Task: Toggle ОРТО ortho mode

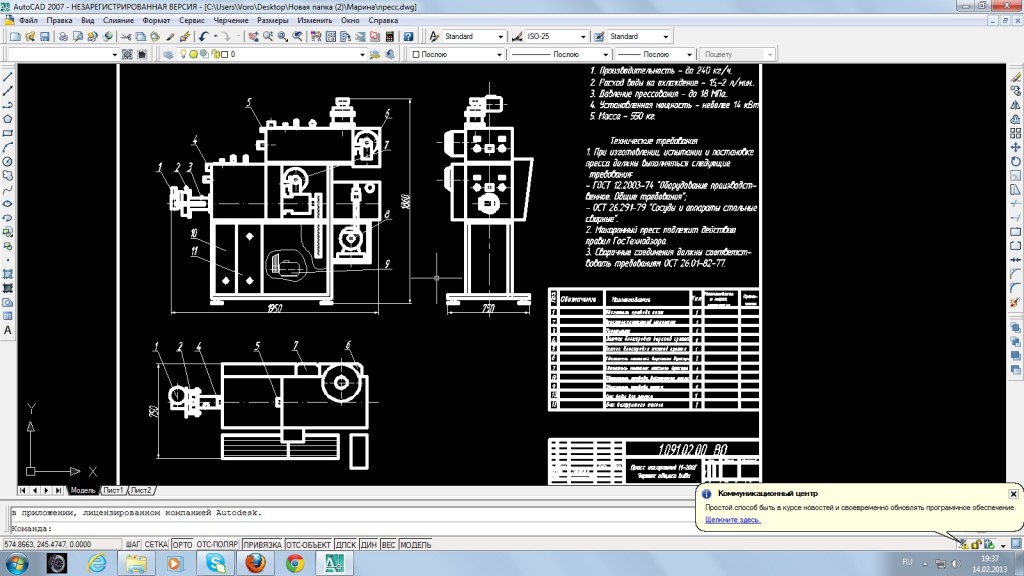Action: click(x=182, y=545)
